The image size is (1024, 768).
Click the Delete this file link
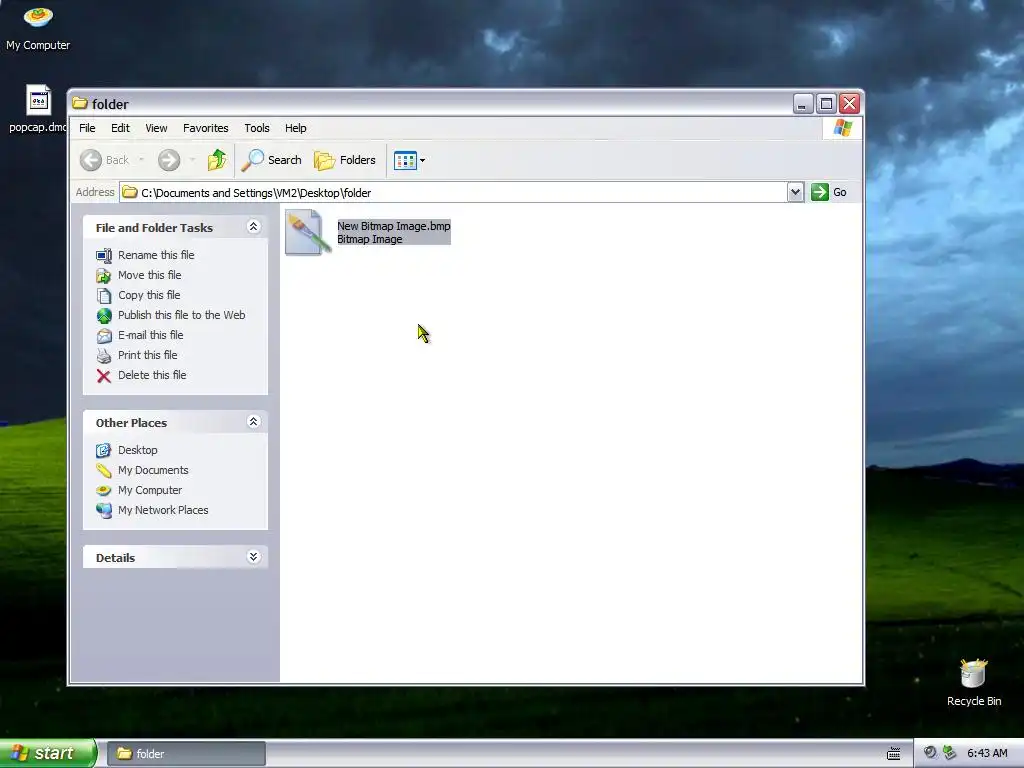pos(152,376)
